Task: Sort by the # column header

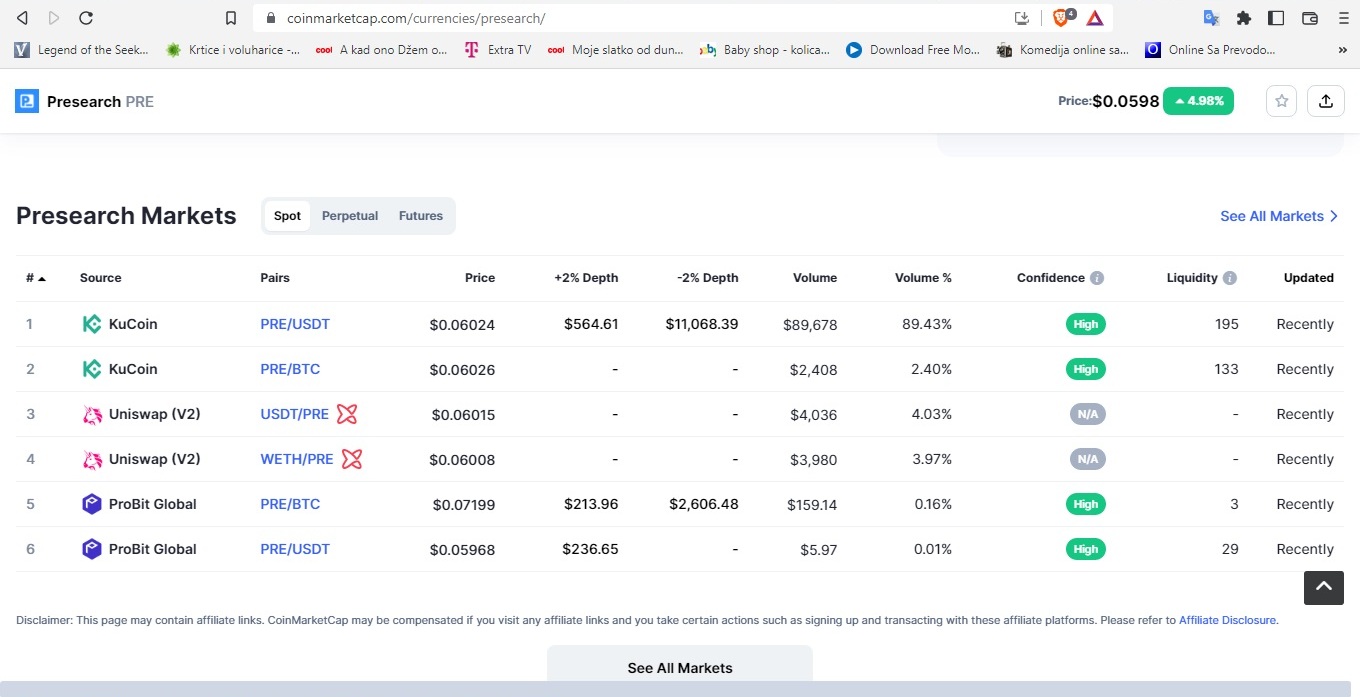Action: pos(35,278)
